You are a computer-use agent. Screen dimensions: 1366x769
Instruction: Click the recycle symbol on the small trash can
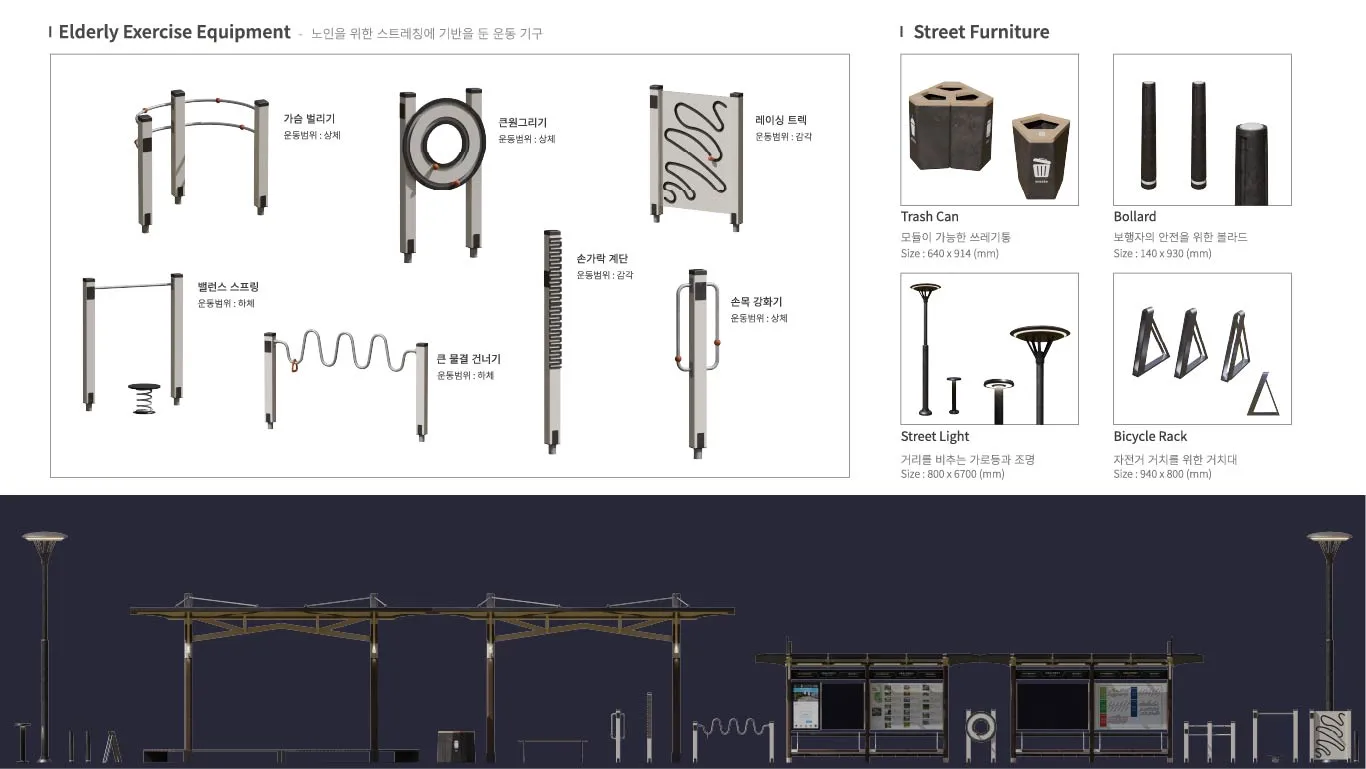click(x=1041, y=170)
